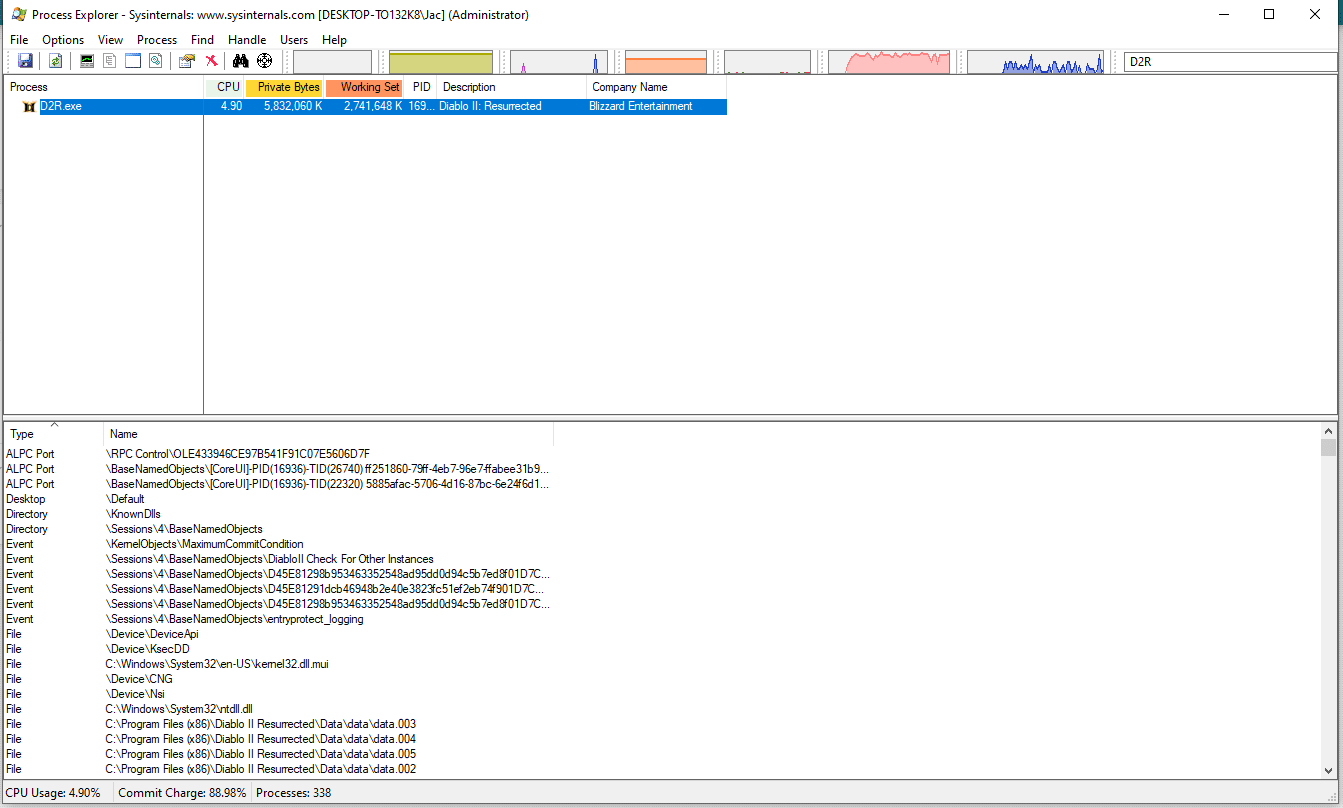
Task: Click the Refresh Now toolbar icon
Action: pos(56,61)
